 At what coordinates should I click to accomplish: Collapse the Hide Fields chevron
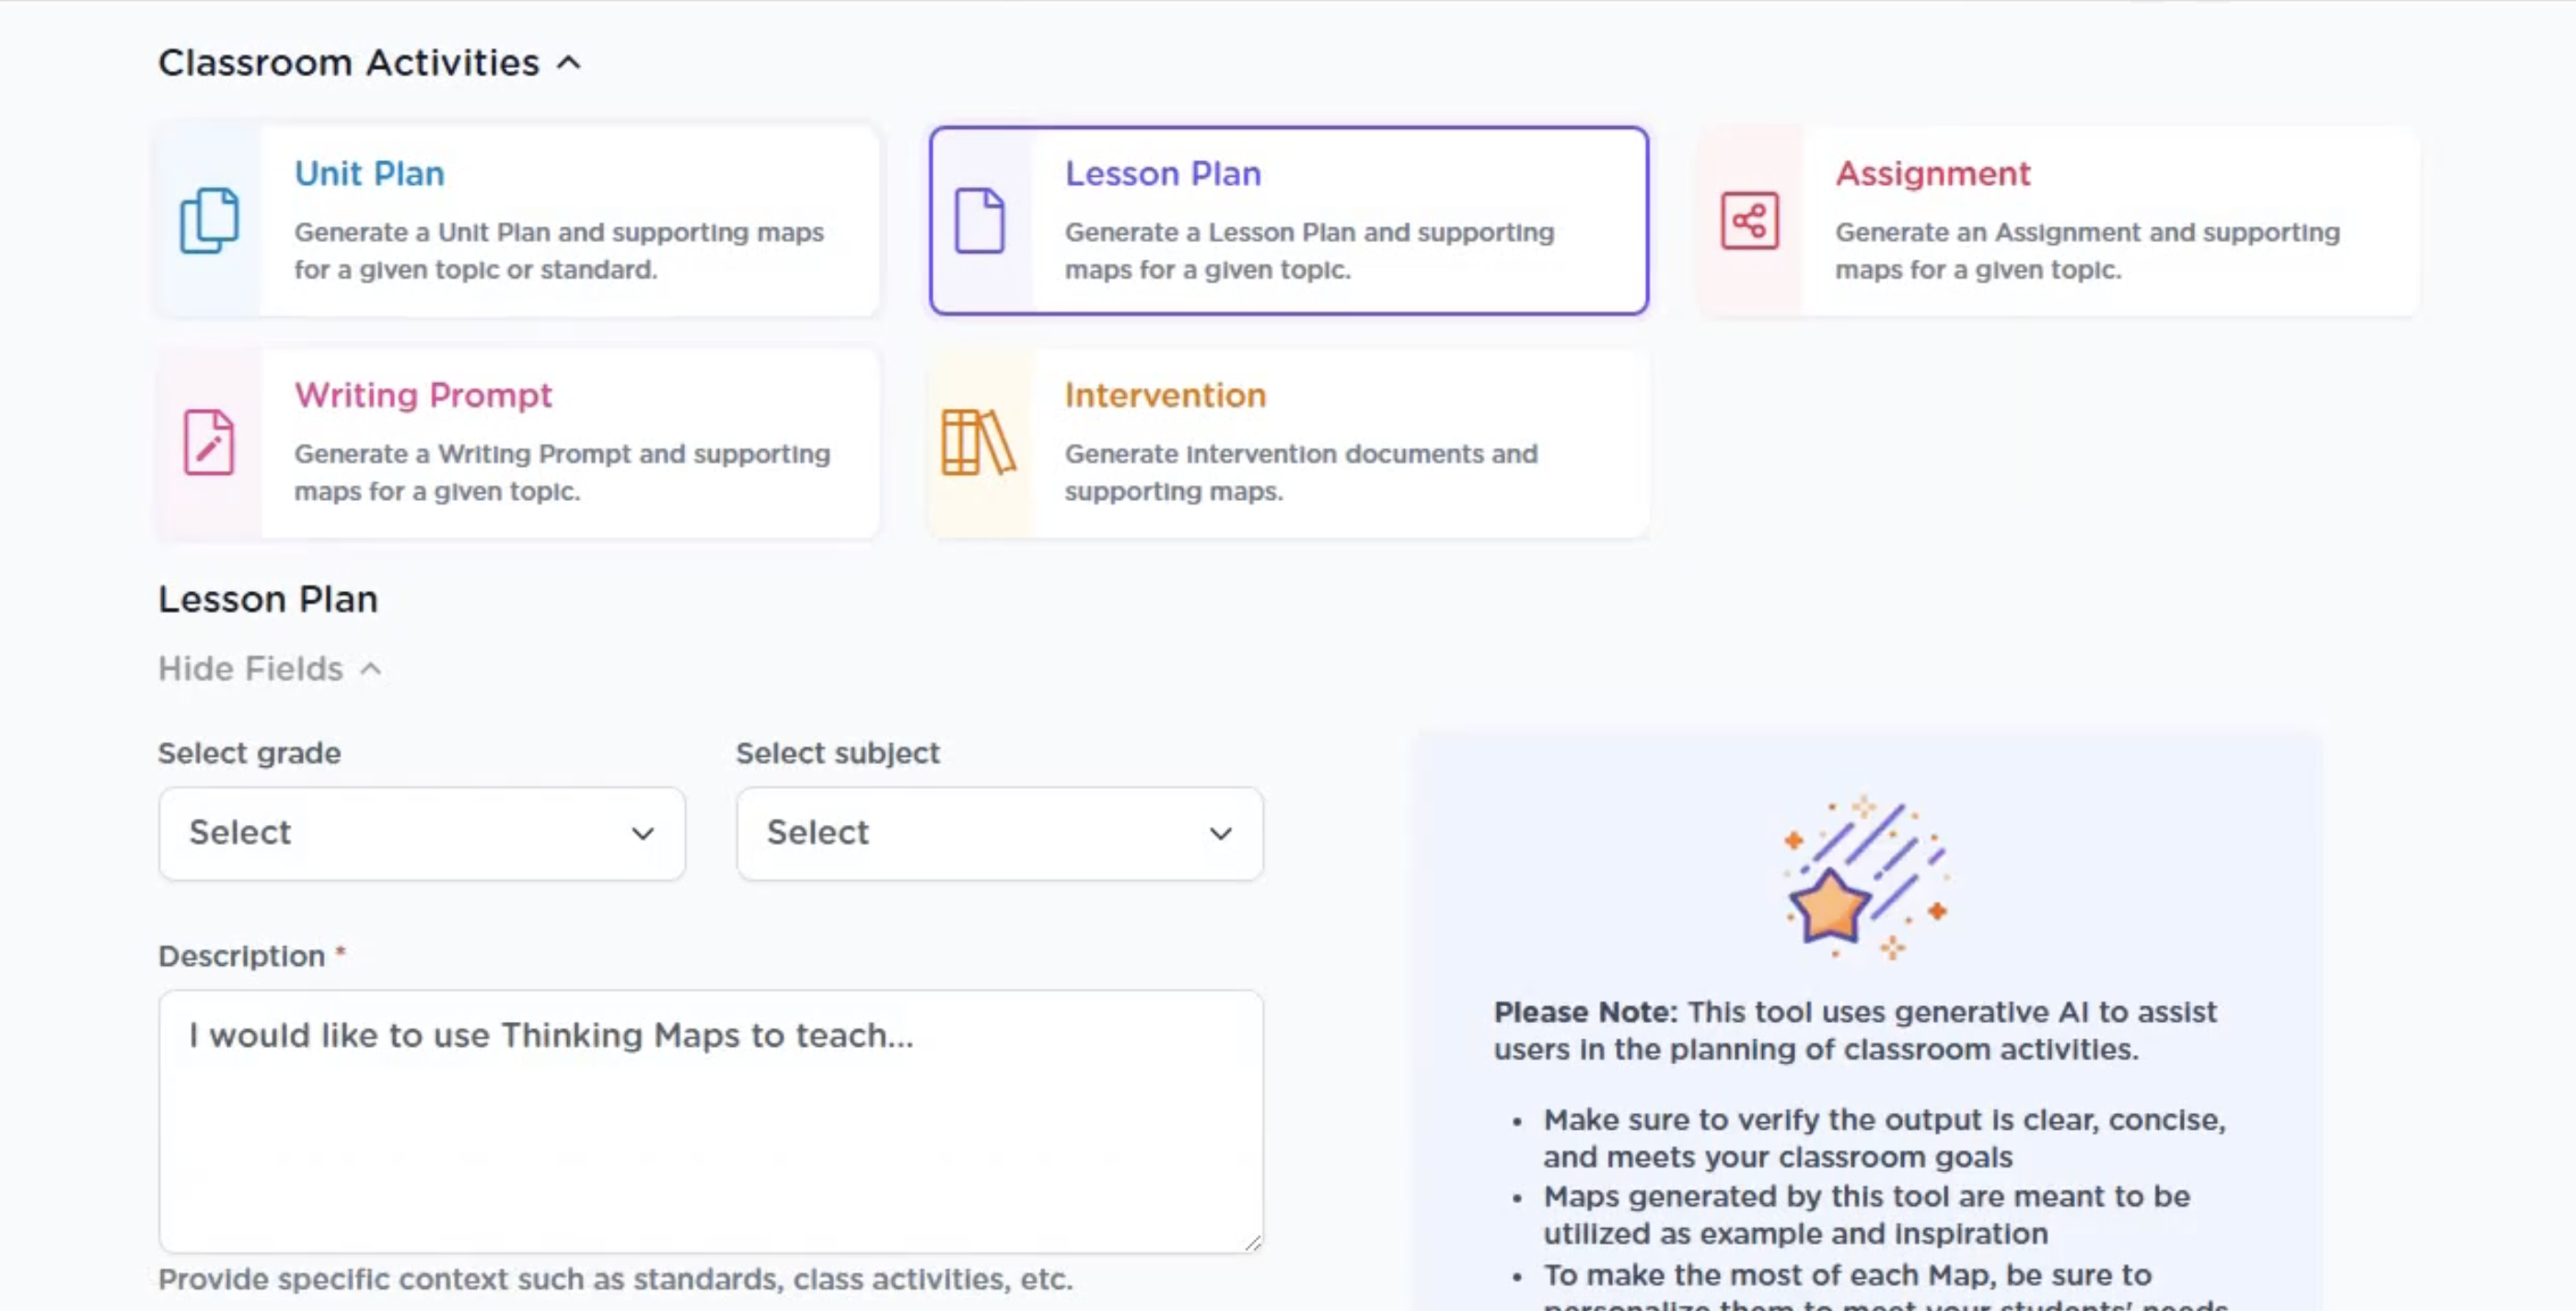(370, 669)
